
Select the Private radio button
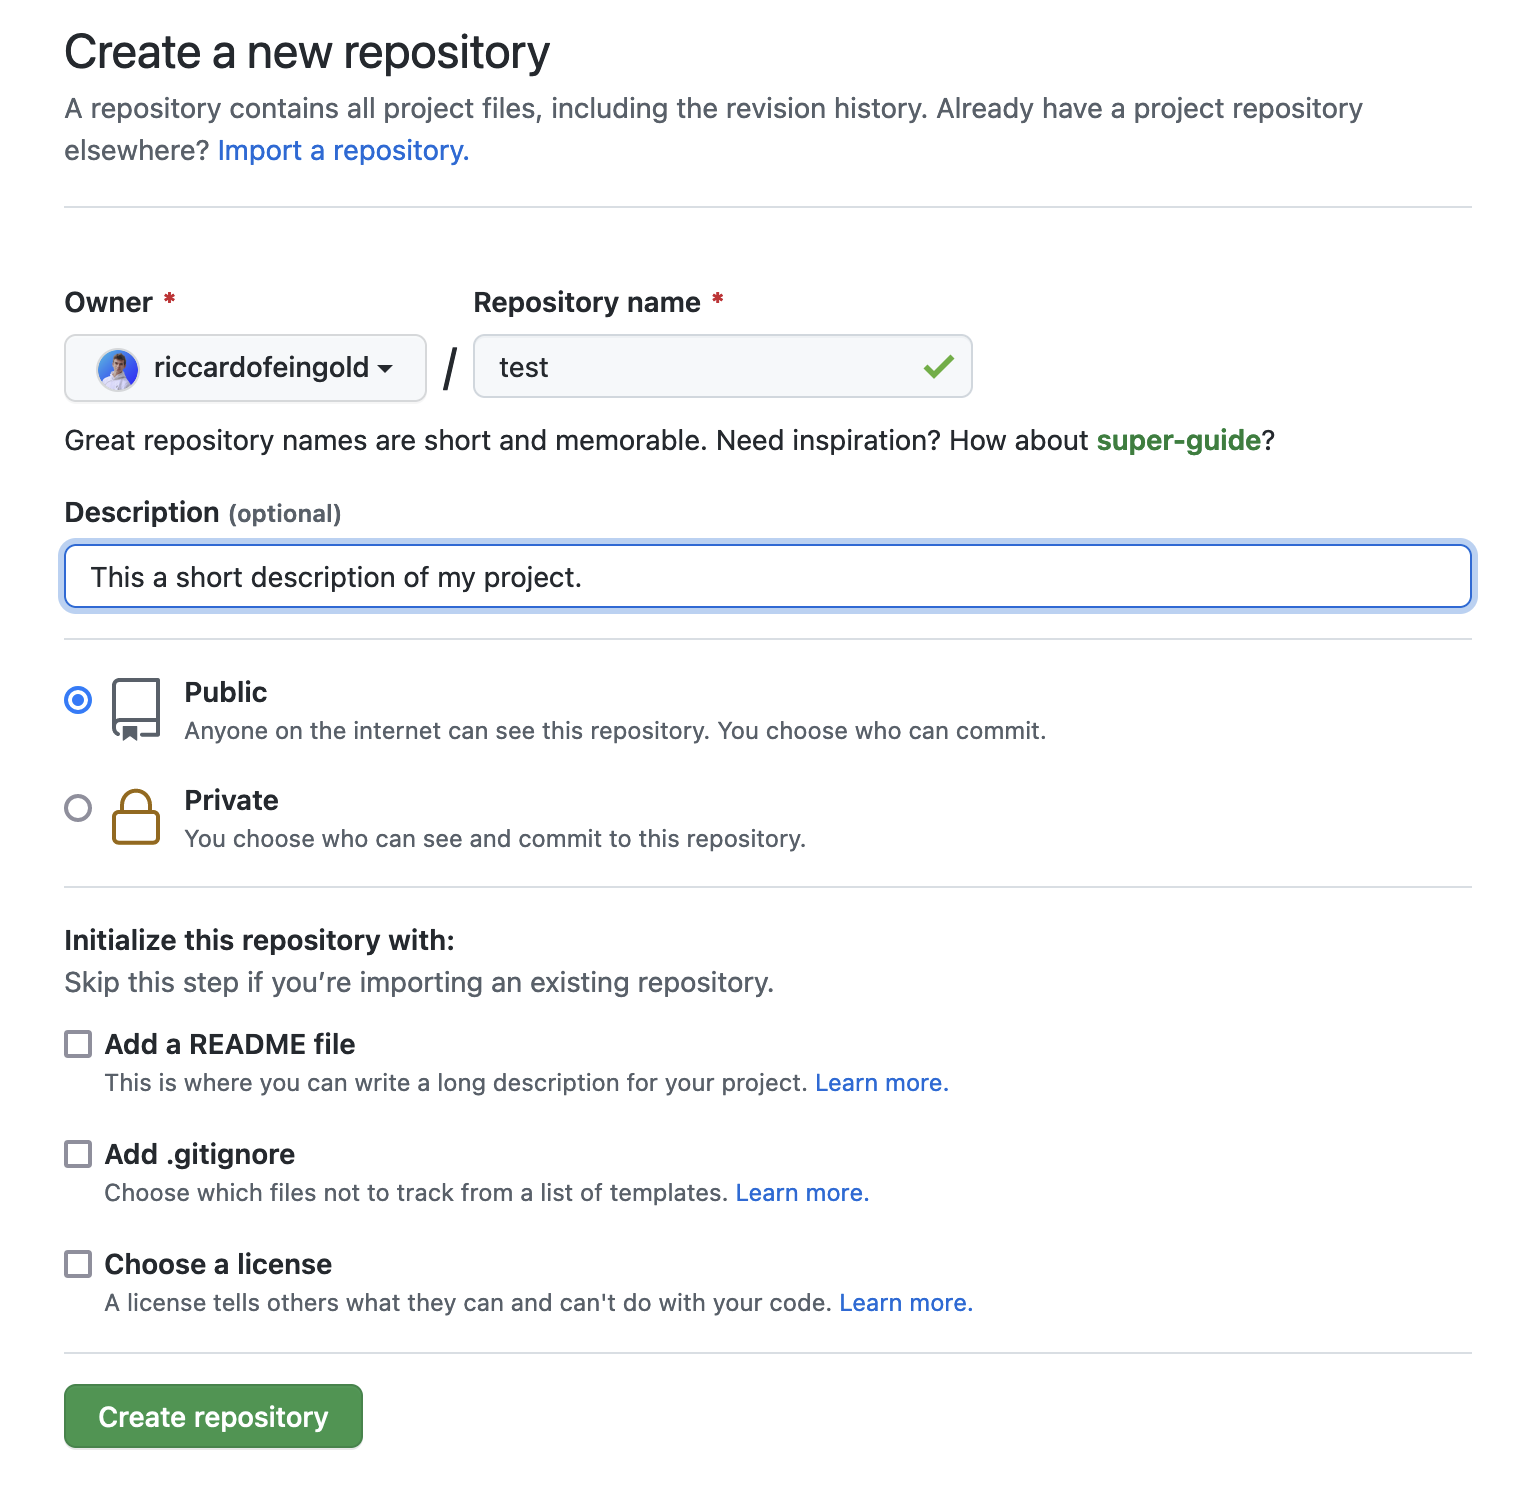[x=78, y=807]
